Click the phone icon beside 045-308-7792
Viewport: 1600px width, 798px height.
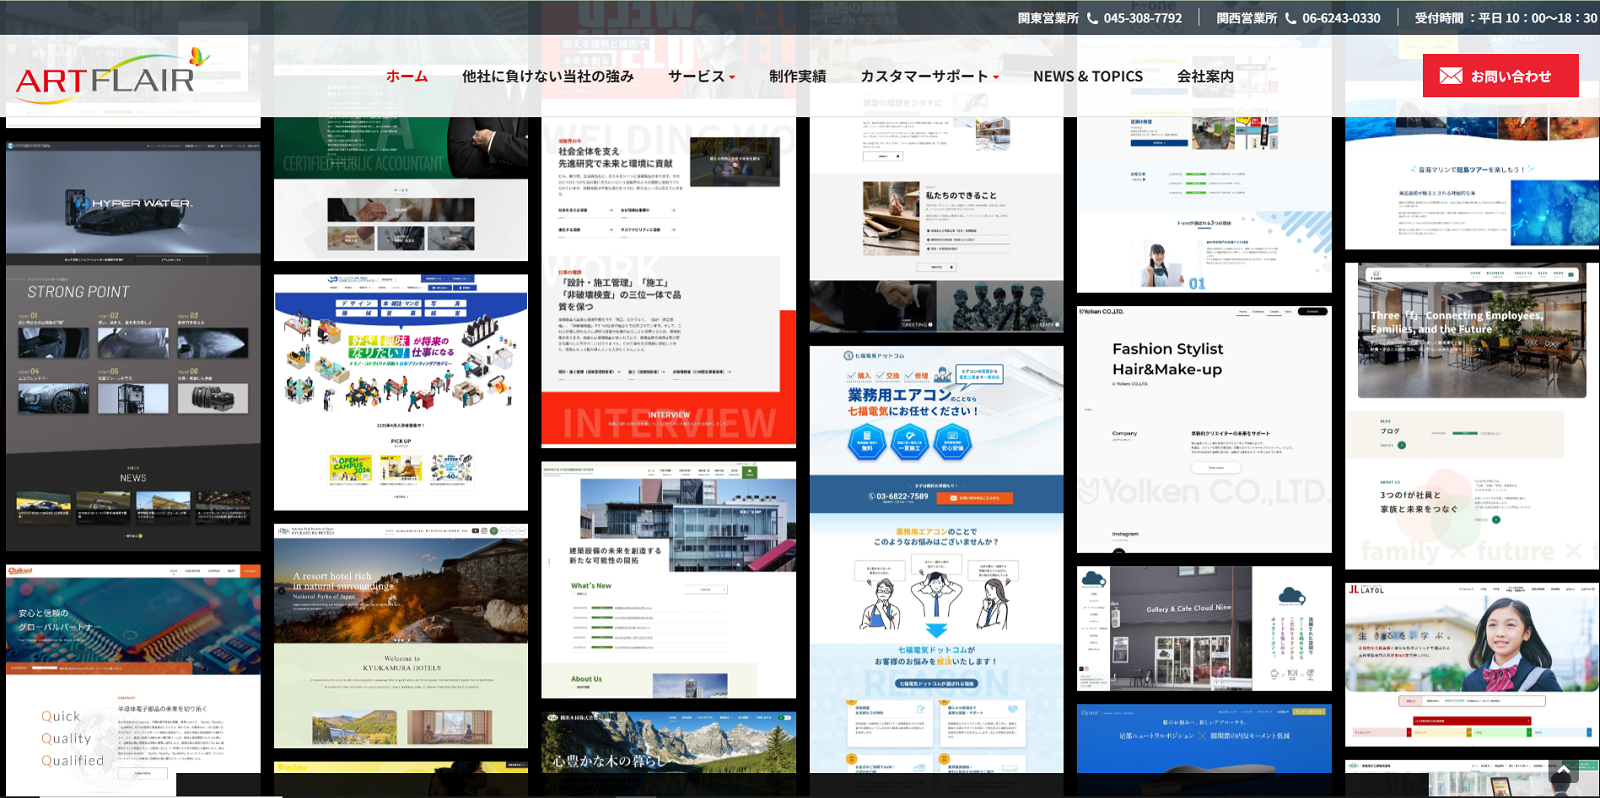1092,18
